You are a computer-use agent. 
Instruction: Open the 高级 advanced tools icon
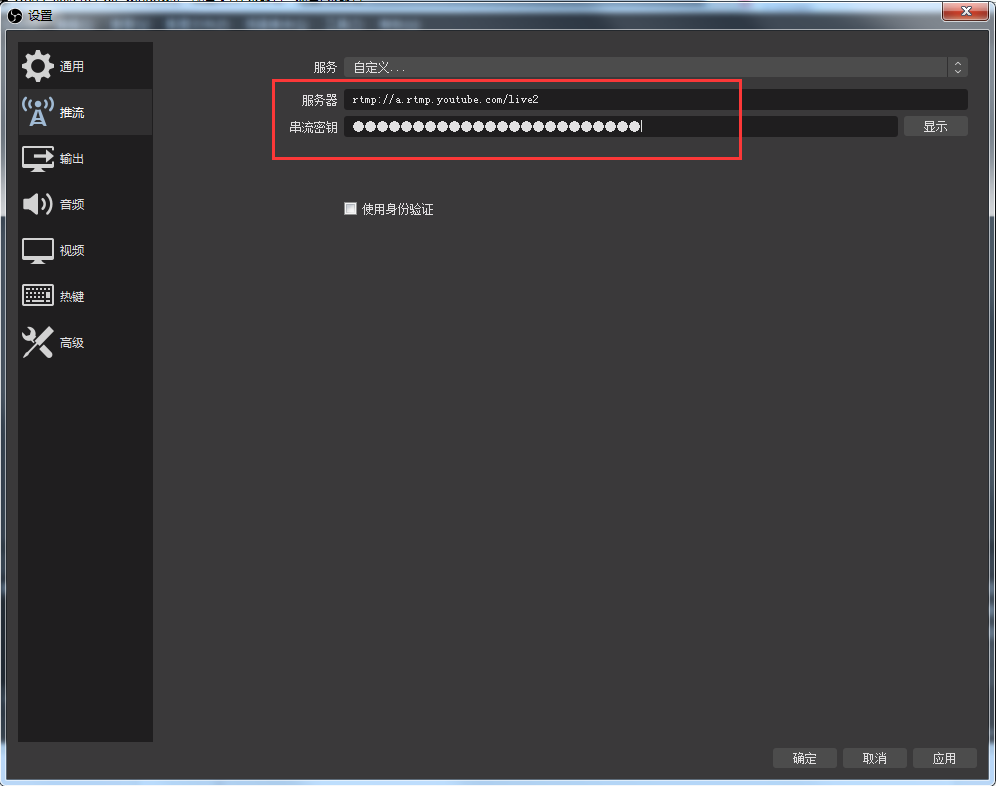tap(38, 342)
